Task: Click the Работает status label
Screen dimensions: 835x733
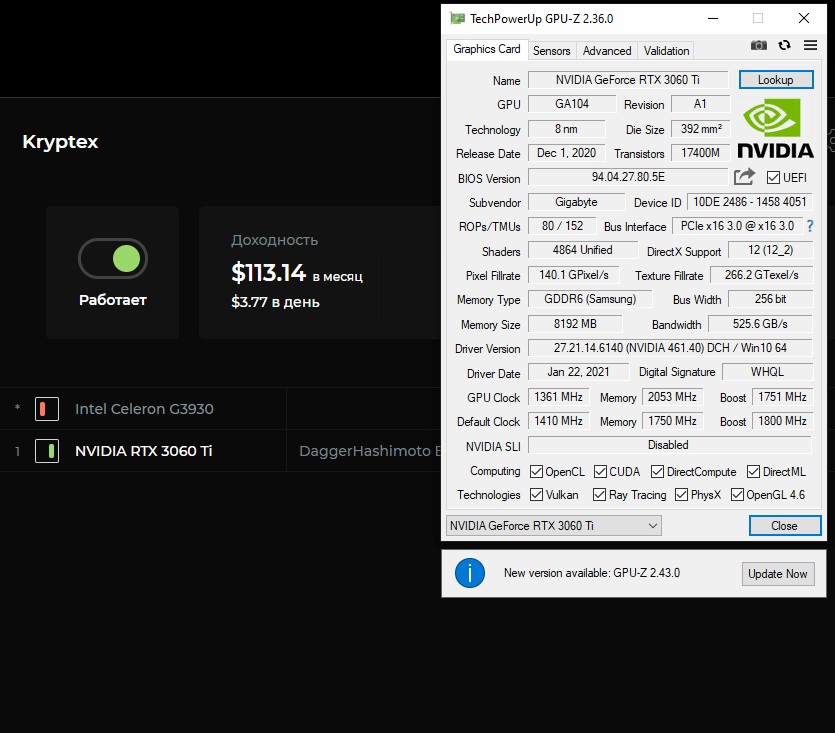Action: tap(113, 300)
